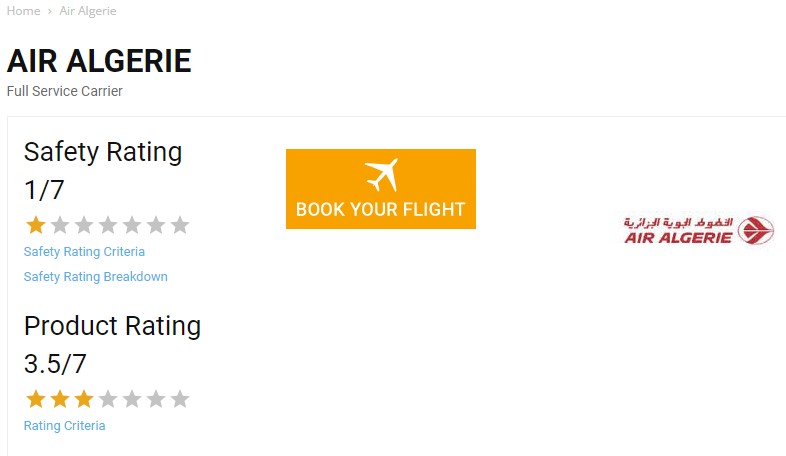Click the airplane icon in booking button

(x=381, y=175)
